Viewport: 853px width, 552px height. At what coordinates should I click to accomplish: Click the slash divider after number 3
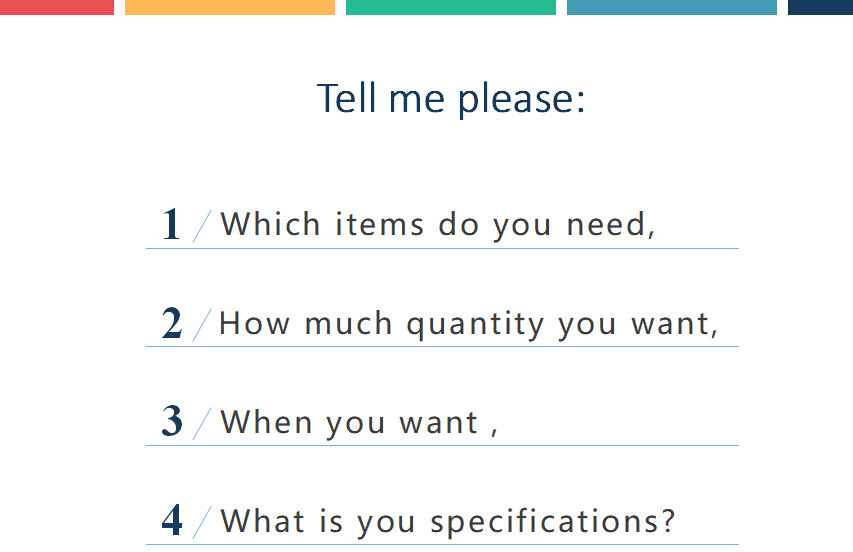click(x=202, y=424)
